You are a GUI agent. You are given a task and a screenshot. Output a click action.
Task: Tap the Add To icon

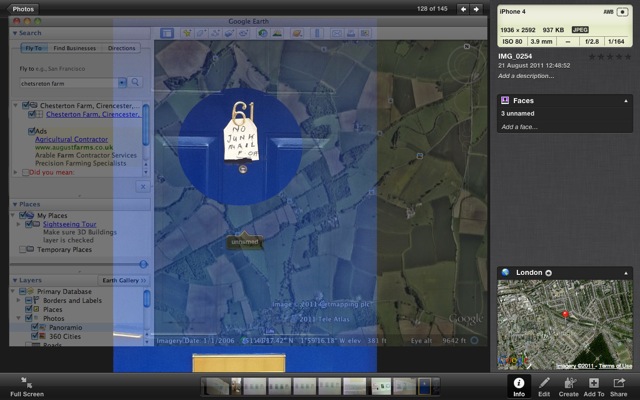click(594, 386)
